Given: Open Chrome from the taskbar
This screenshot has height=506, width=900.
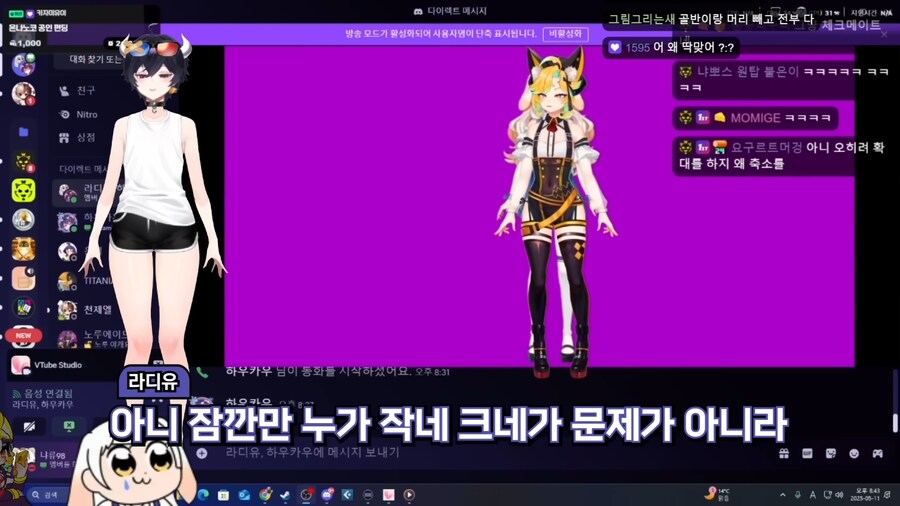Looking at the screenshot, I should pyautogui.click(x=265, y=495).
